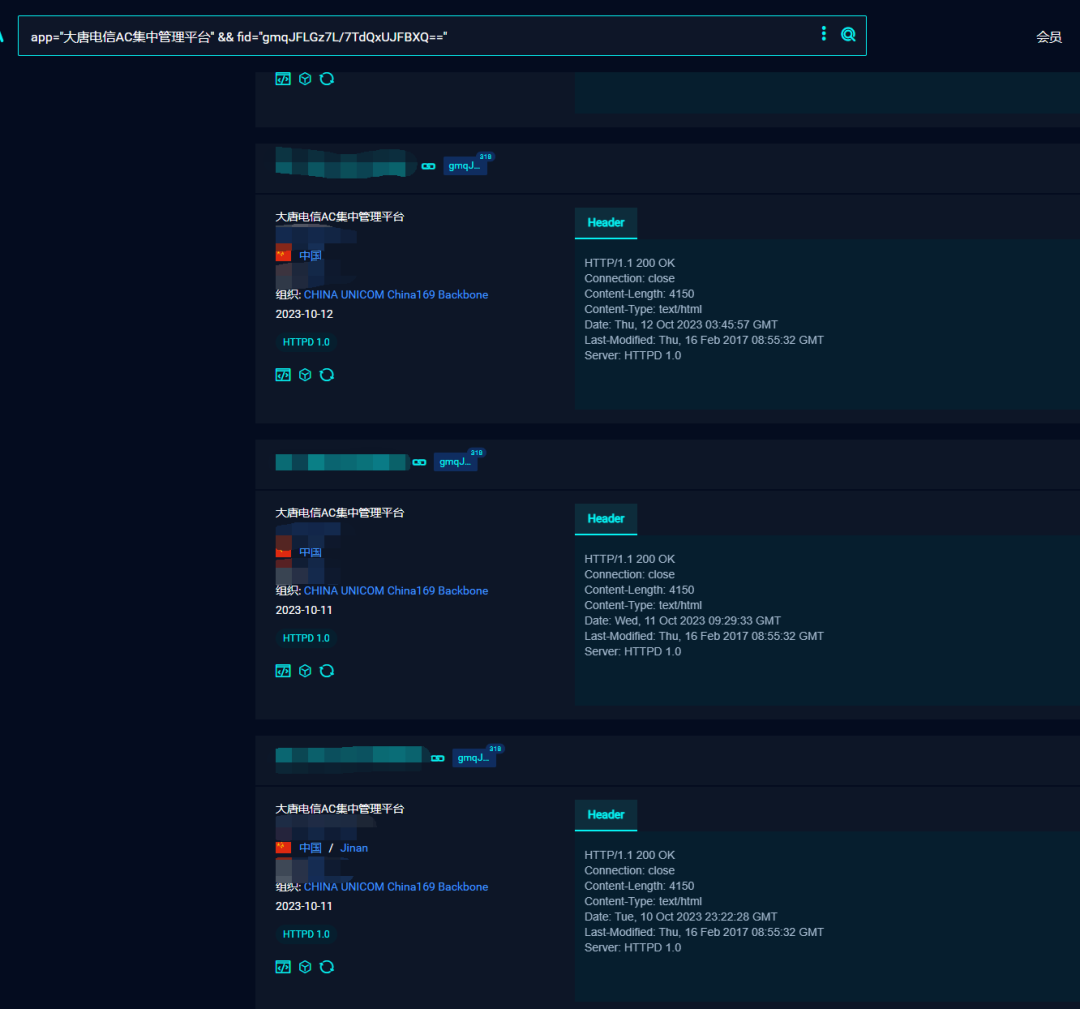Open chain link icon above the Wed 11 Oct result
The width and height of the screenshot is (1080, 1009).
coord(419,462)
